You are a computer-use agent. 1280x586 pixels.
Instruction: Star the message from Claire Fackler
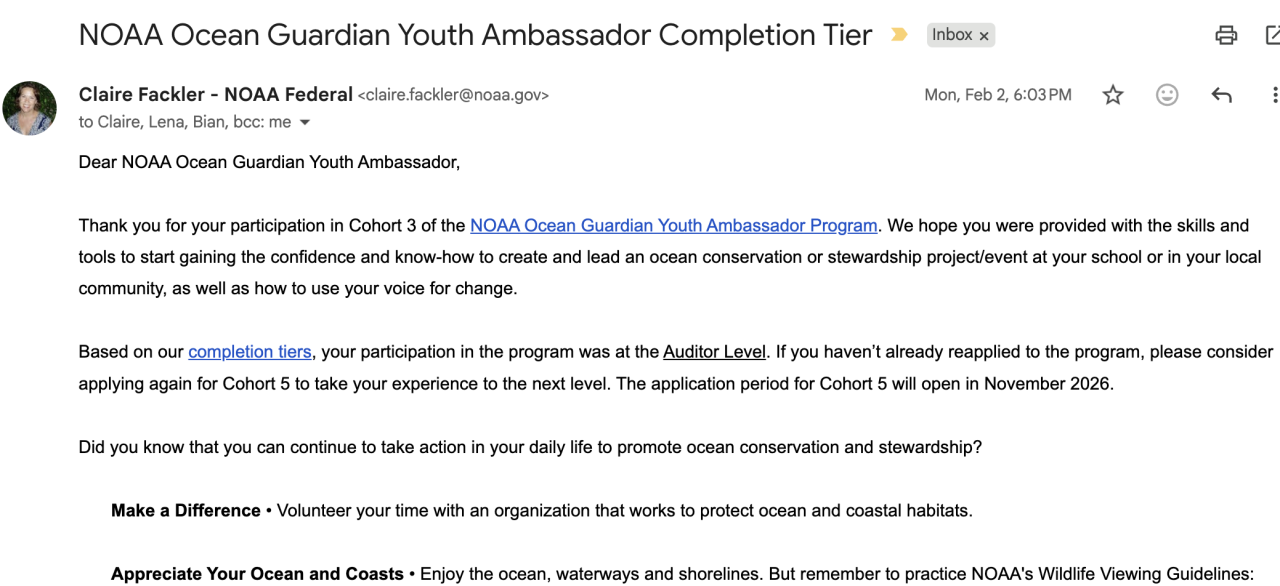(x=1113, y=95)
